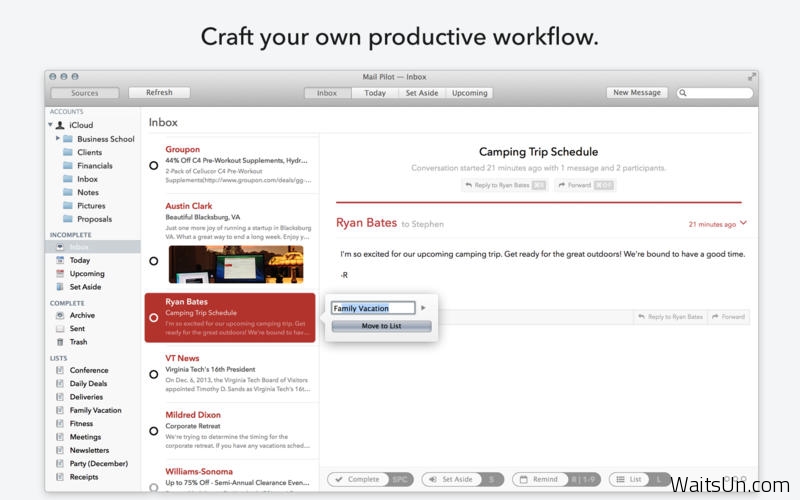The width and height of the screenshot is (800, 500).
Task: Open the photo thumbnail in Austin Clark message
Action: 236,264
